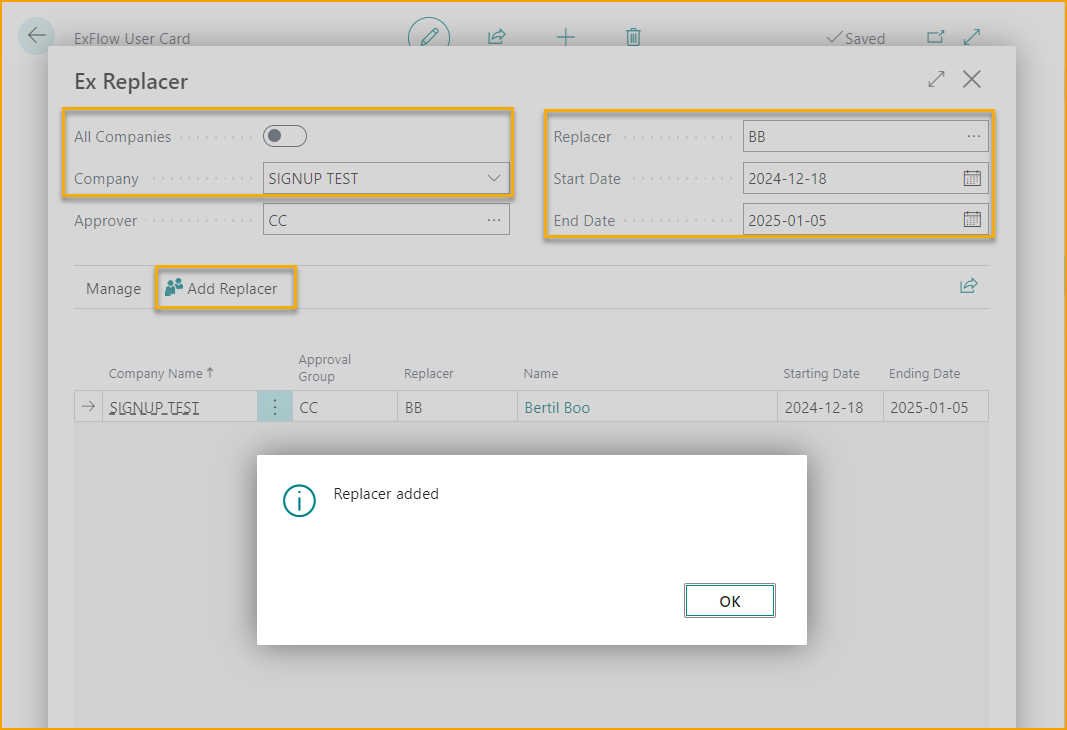Click the Saved checkmark indicator
Viewport: 1067px width, 730px height.
pos(855,38)
